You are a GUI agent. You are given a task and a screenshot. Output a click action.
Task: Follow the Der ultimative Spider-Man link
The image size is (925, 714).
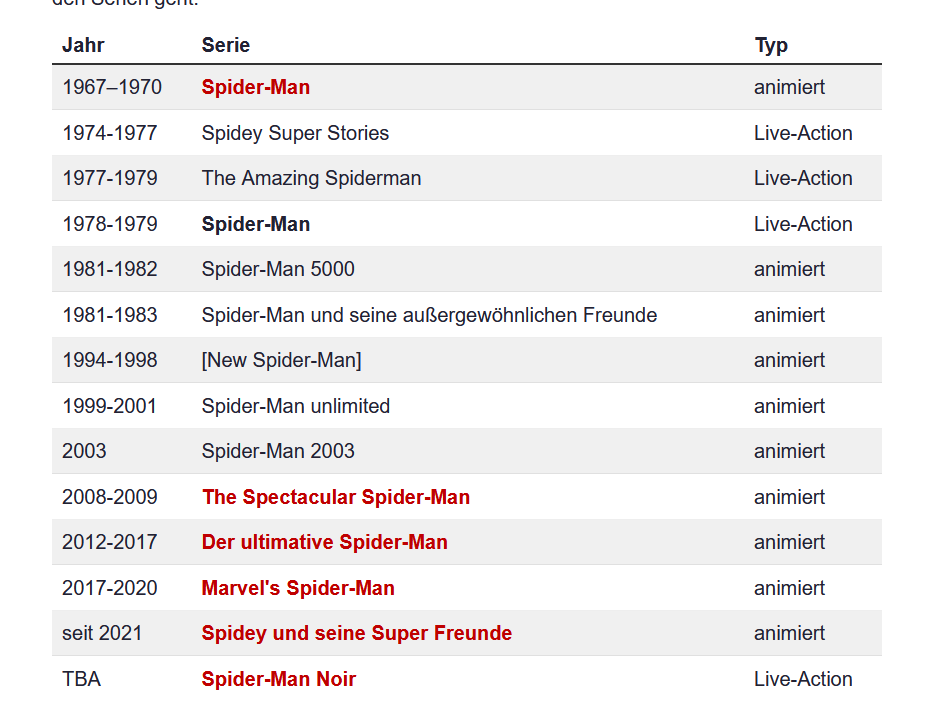pyautogui.click(x=324, y=542)
